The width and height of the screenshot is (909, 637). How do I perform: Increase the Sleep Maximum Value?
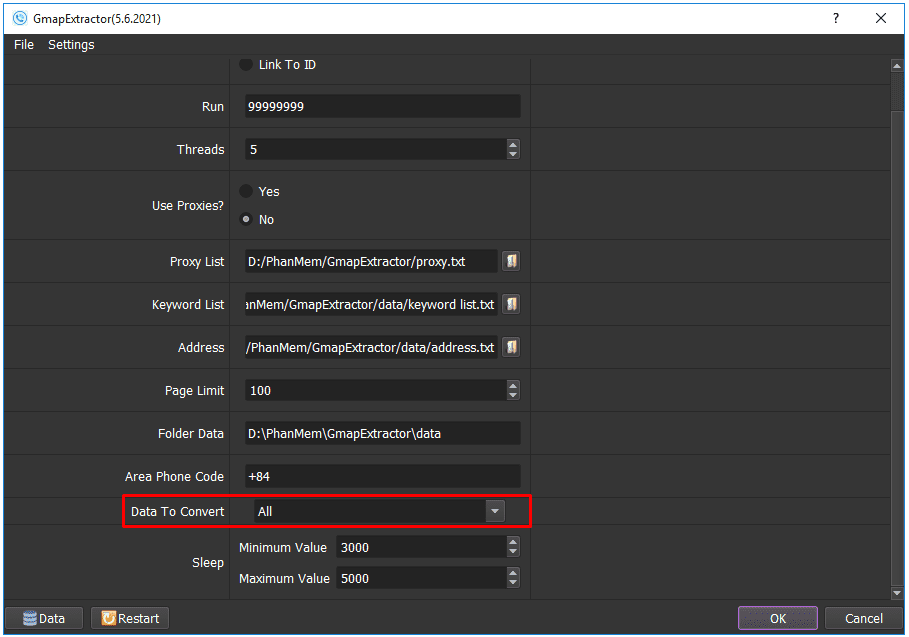512,573
